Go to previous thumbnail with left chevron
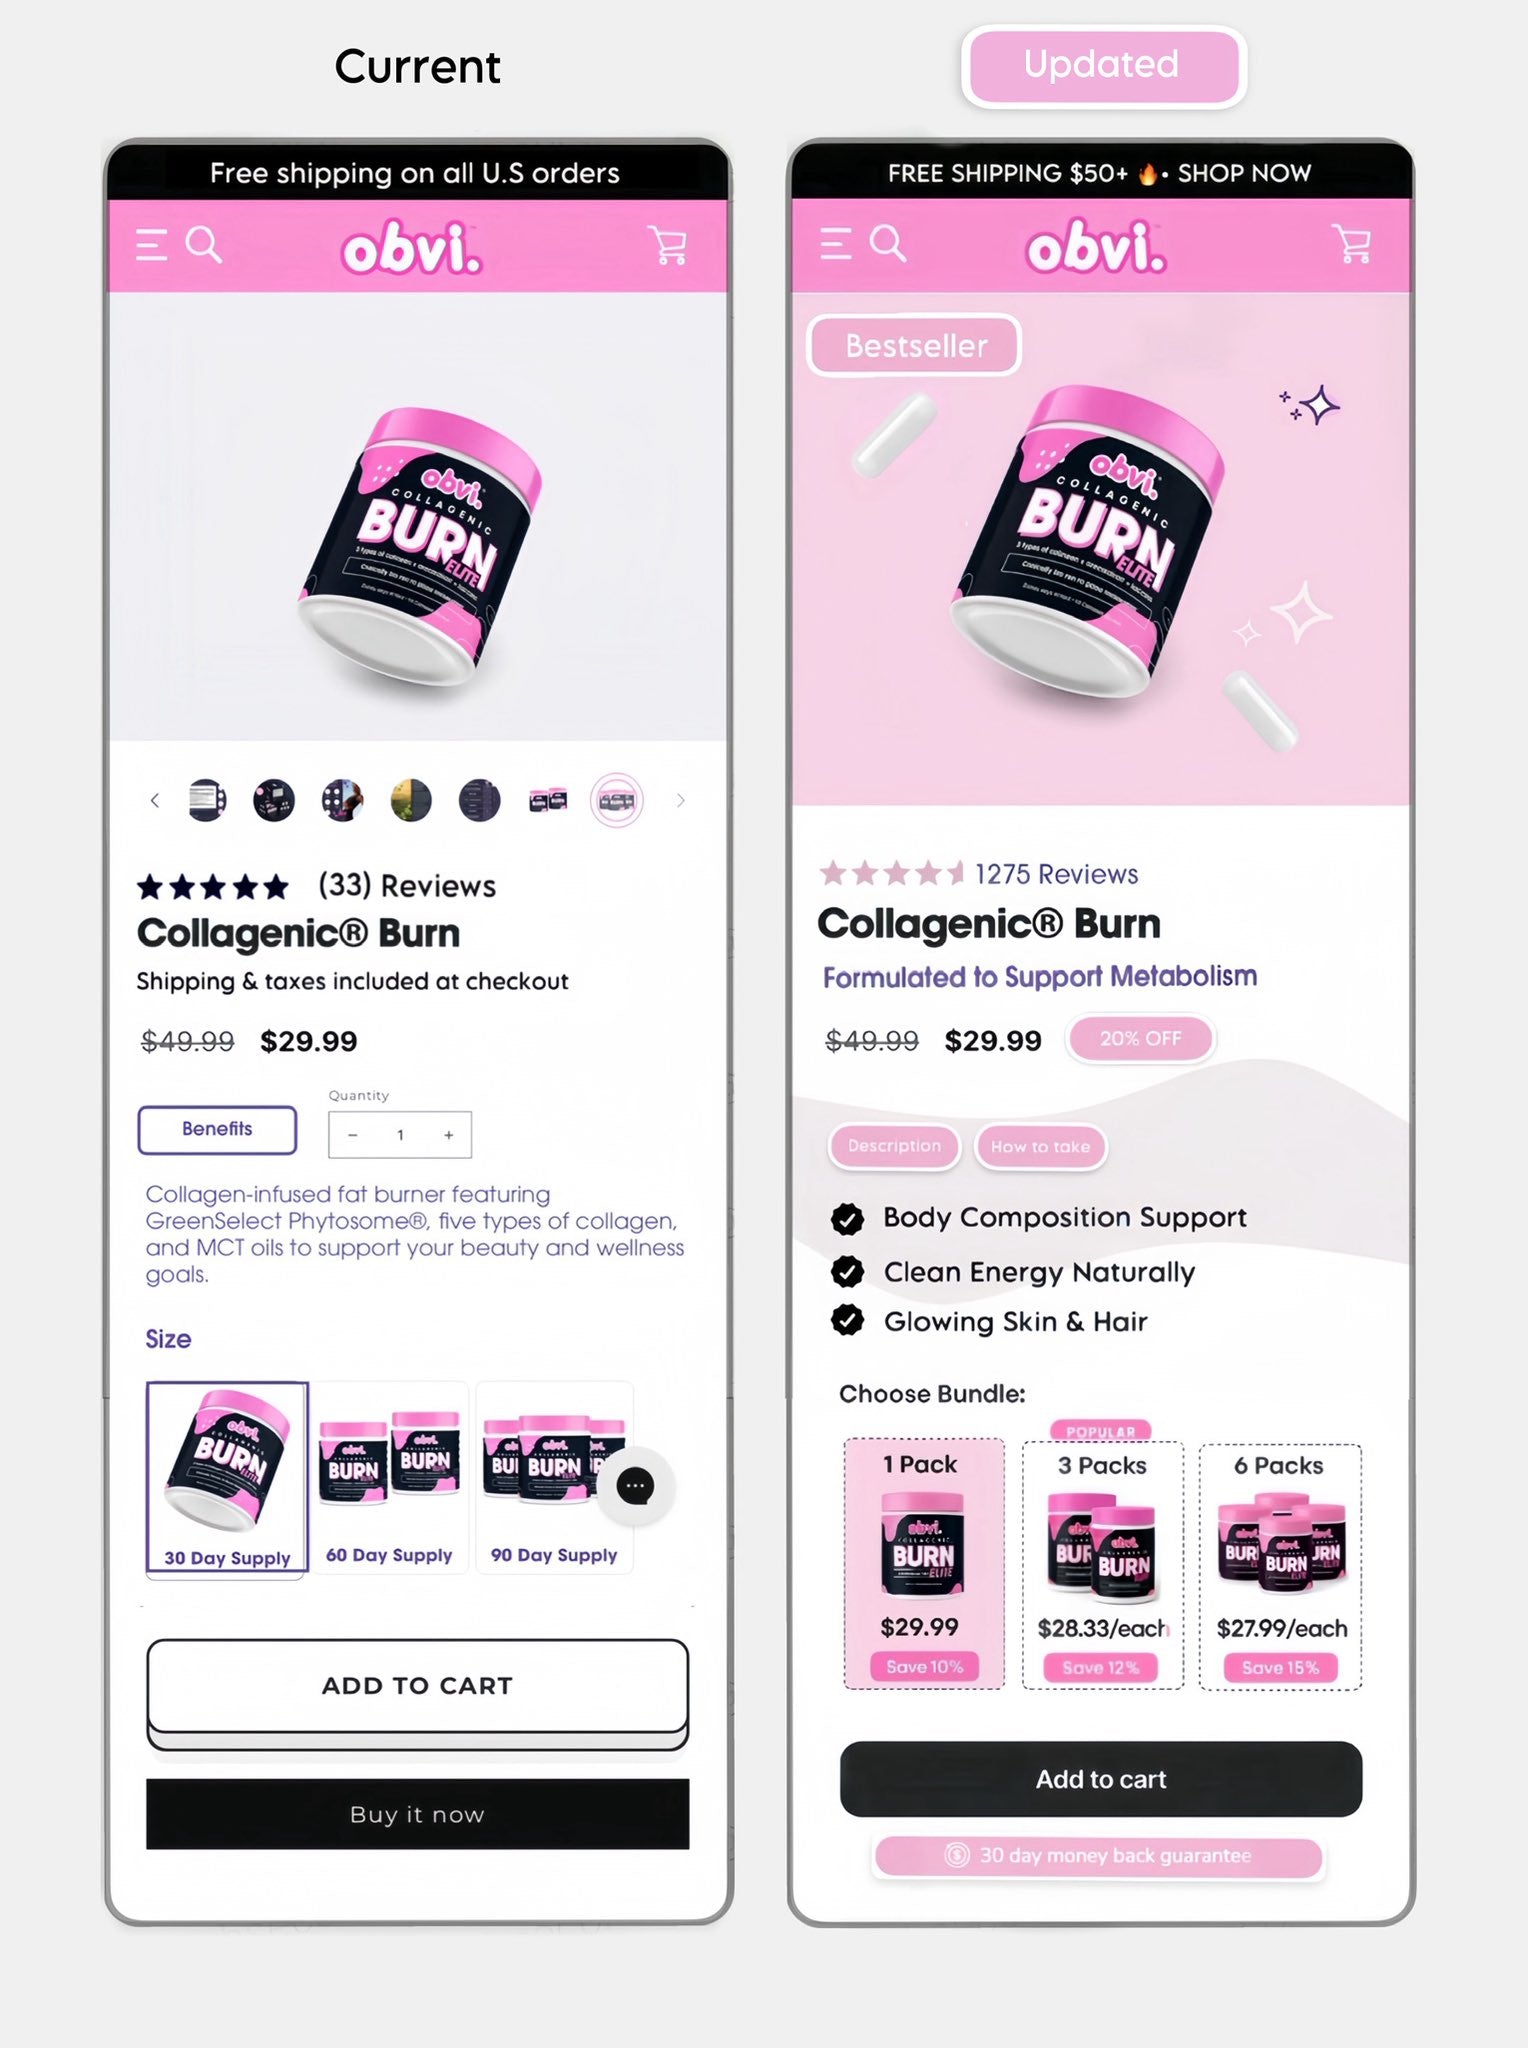 click(x=154, y=800)
